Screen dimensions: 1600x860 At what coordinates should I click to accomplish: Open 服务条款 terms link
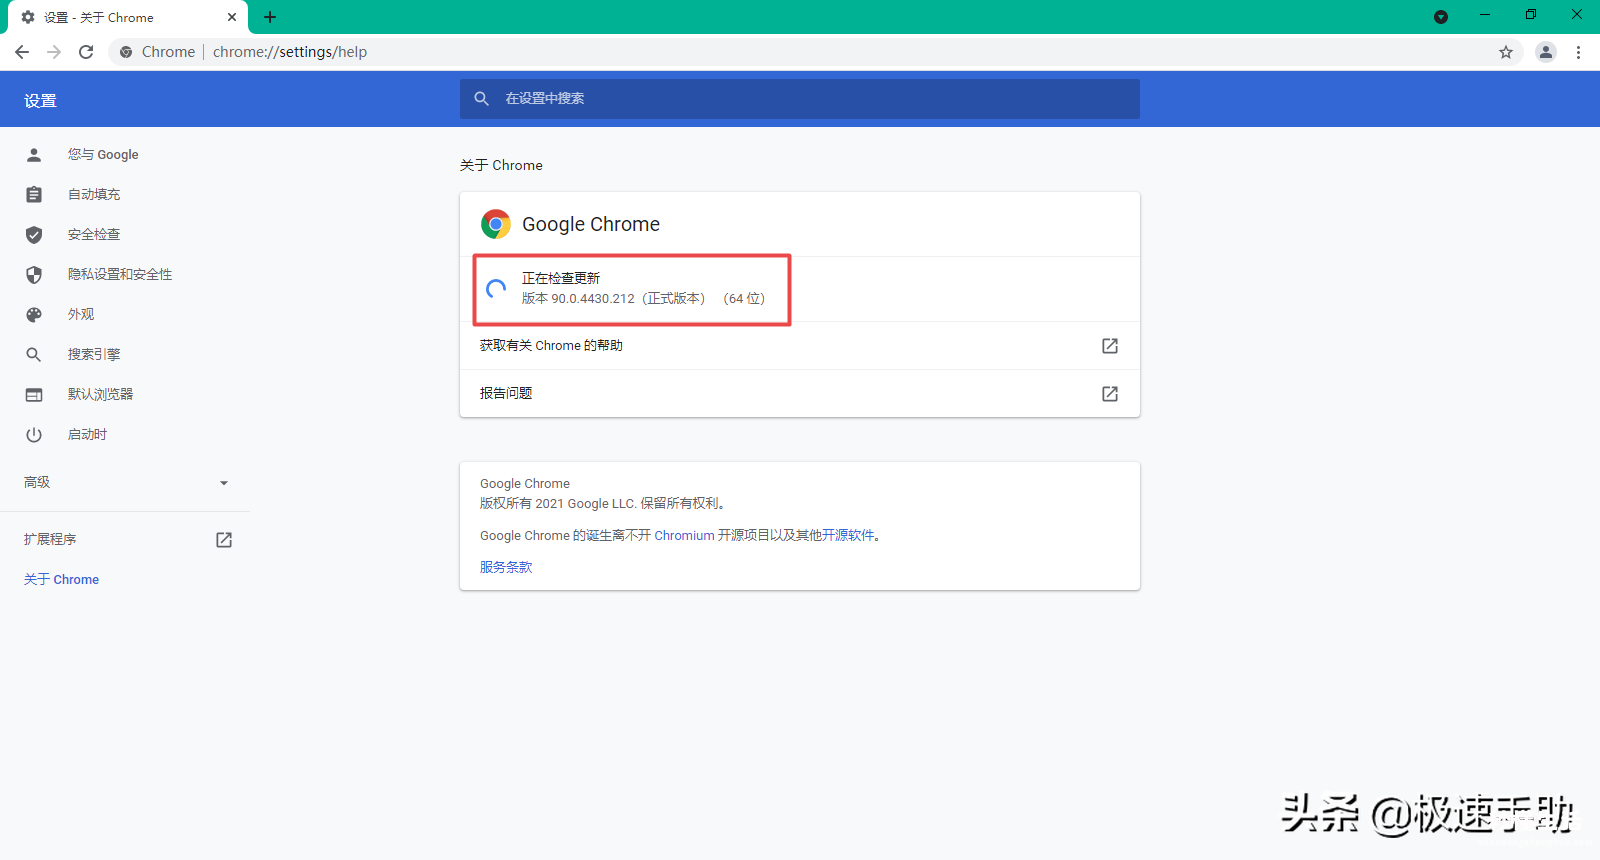pos(506,568)
